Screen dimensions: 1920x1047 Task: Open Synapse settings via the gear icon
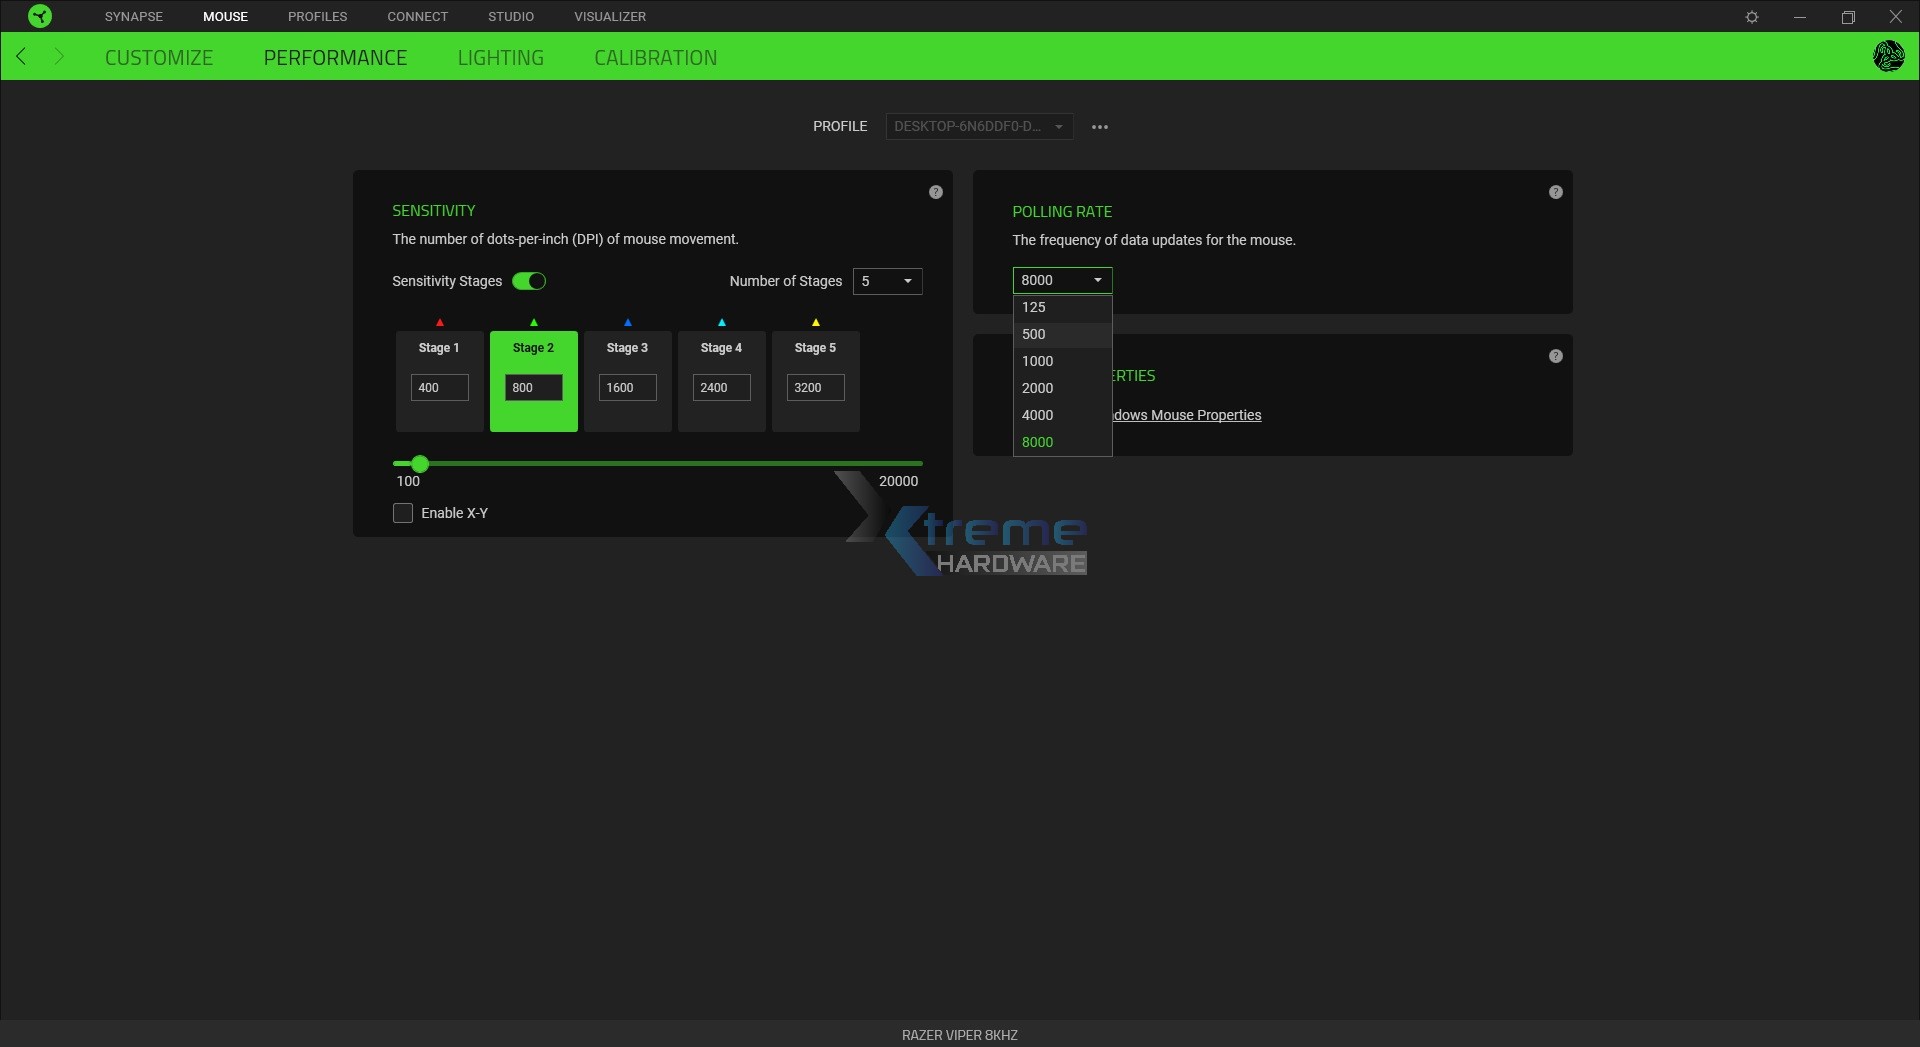pos(1753,16)
